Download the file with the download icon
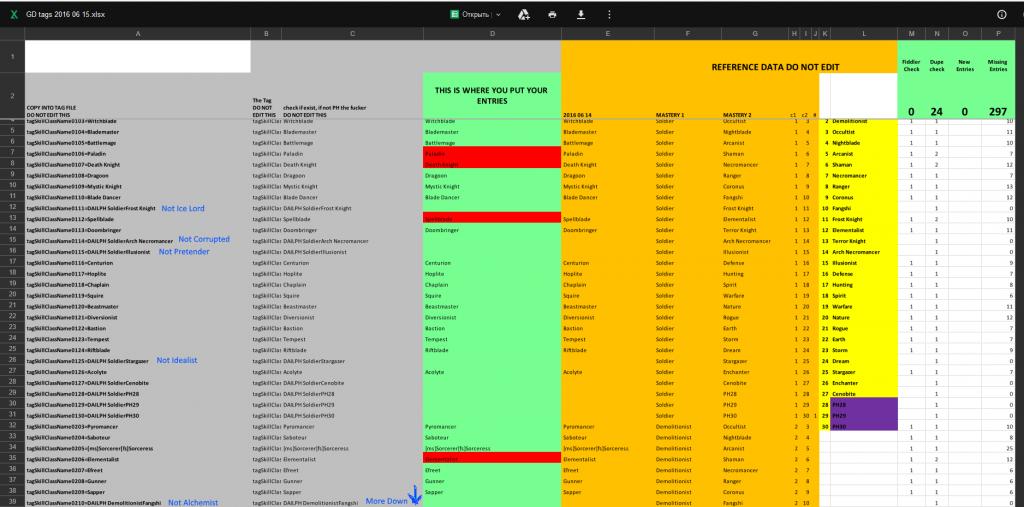1024x507 pixels. 581,15
